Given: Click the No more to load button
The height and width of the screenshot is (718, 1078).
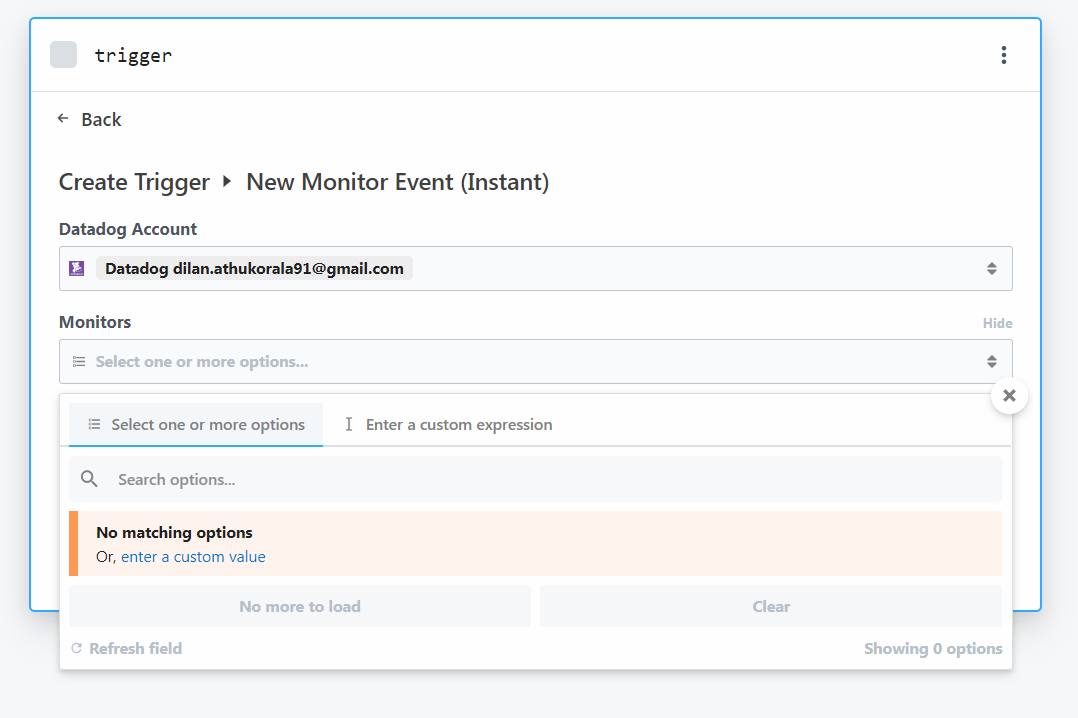Looking at the screenshot, I should click(x=300, y=606).
